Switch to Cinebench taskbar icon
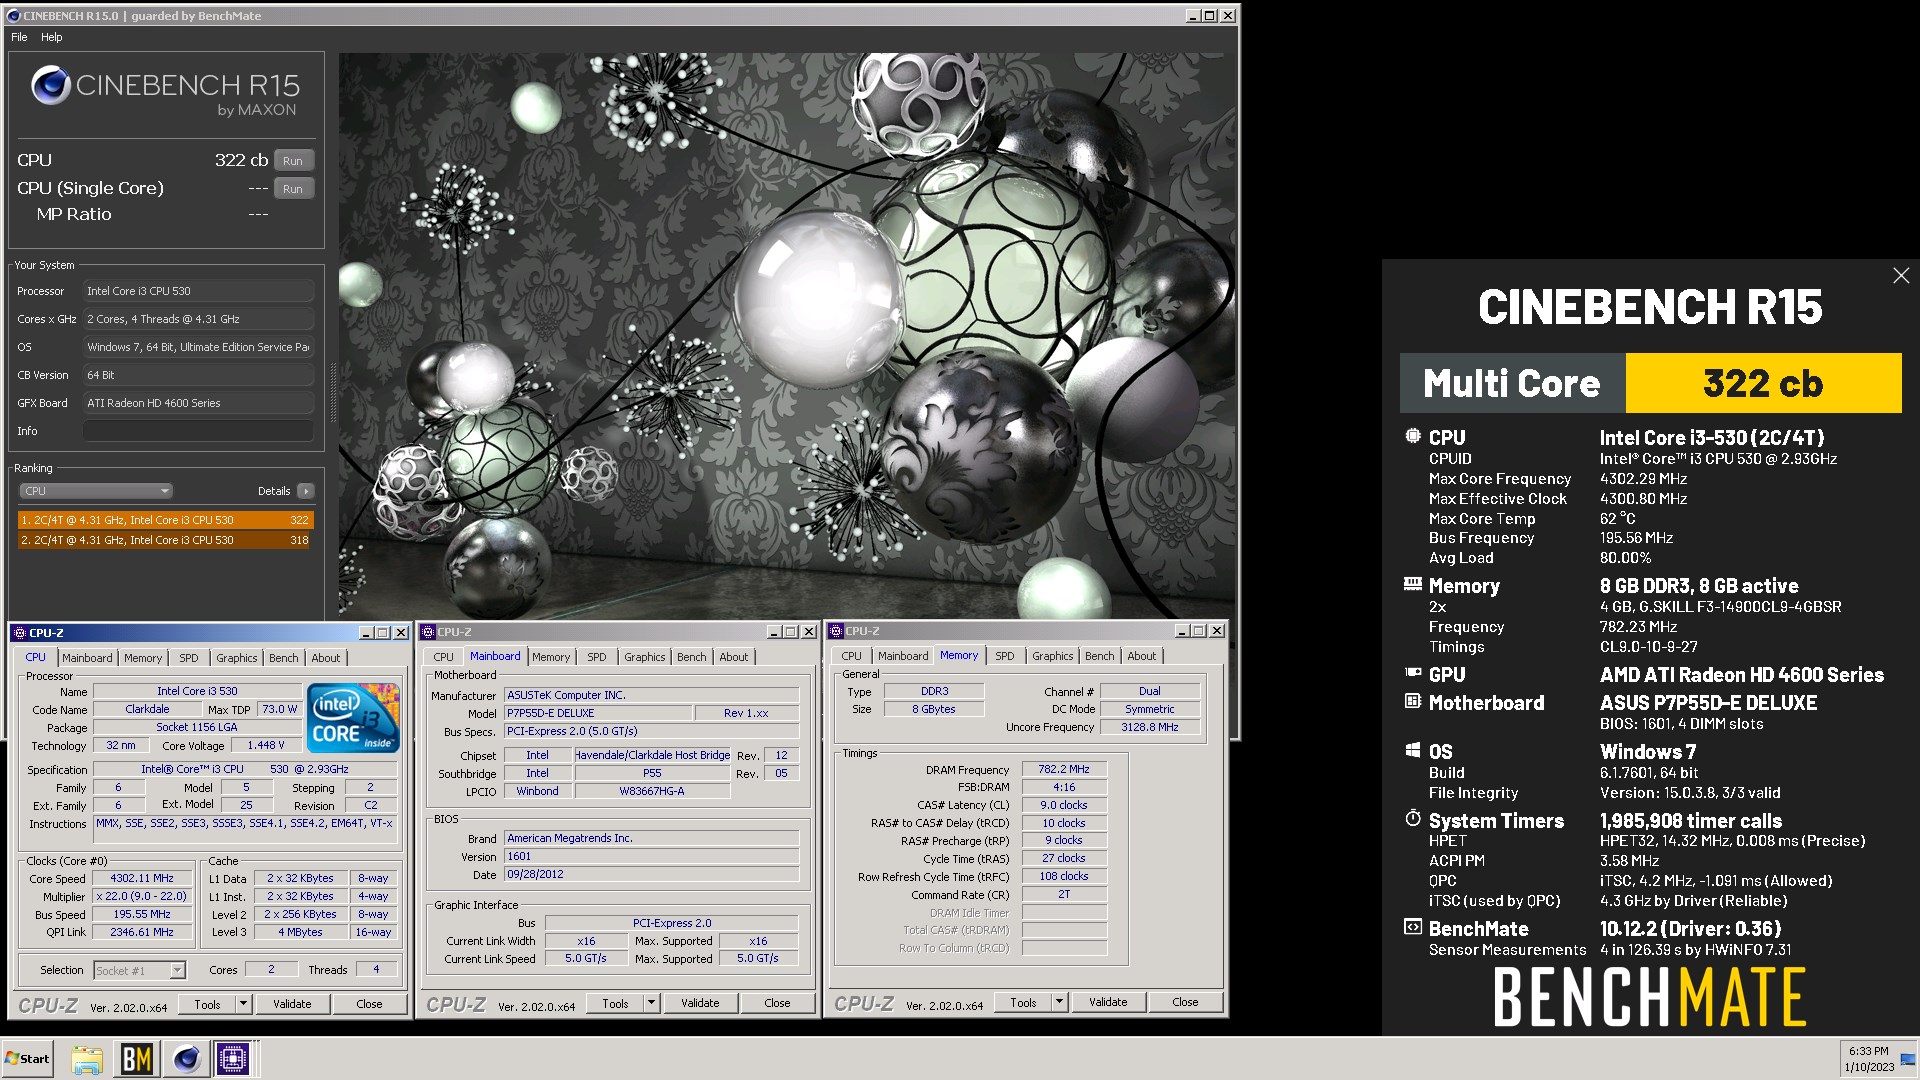Screen dimensions: 1920x1080 point(186,1059)
